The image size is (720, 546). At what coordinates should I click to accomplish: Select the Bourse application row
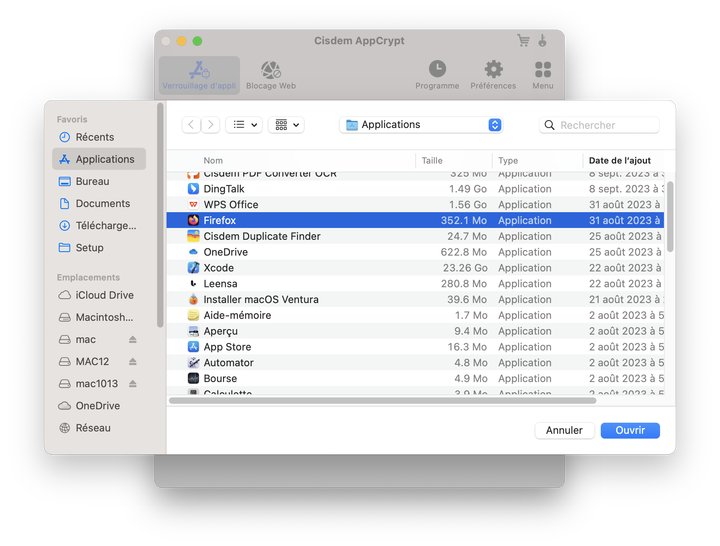pyautogui.click(x=416, y=378)
